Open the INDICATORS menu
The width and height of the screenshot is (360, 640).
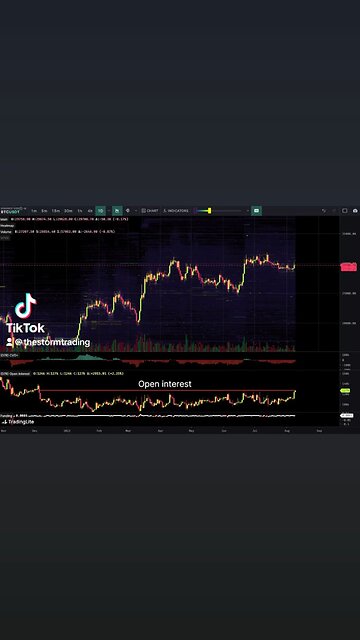pyautogui.click(x=176, y=211)
